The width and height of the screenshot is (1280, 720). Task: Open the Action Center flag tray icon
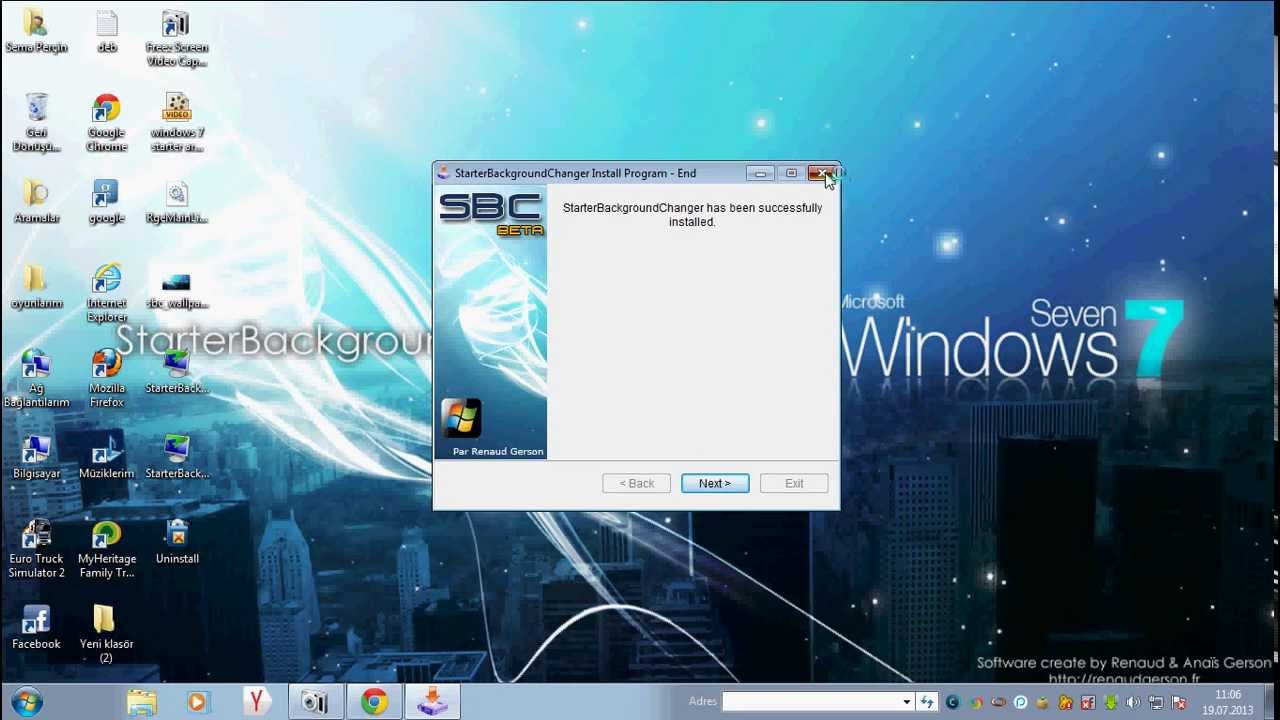pos(1179,703)
